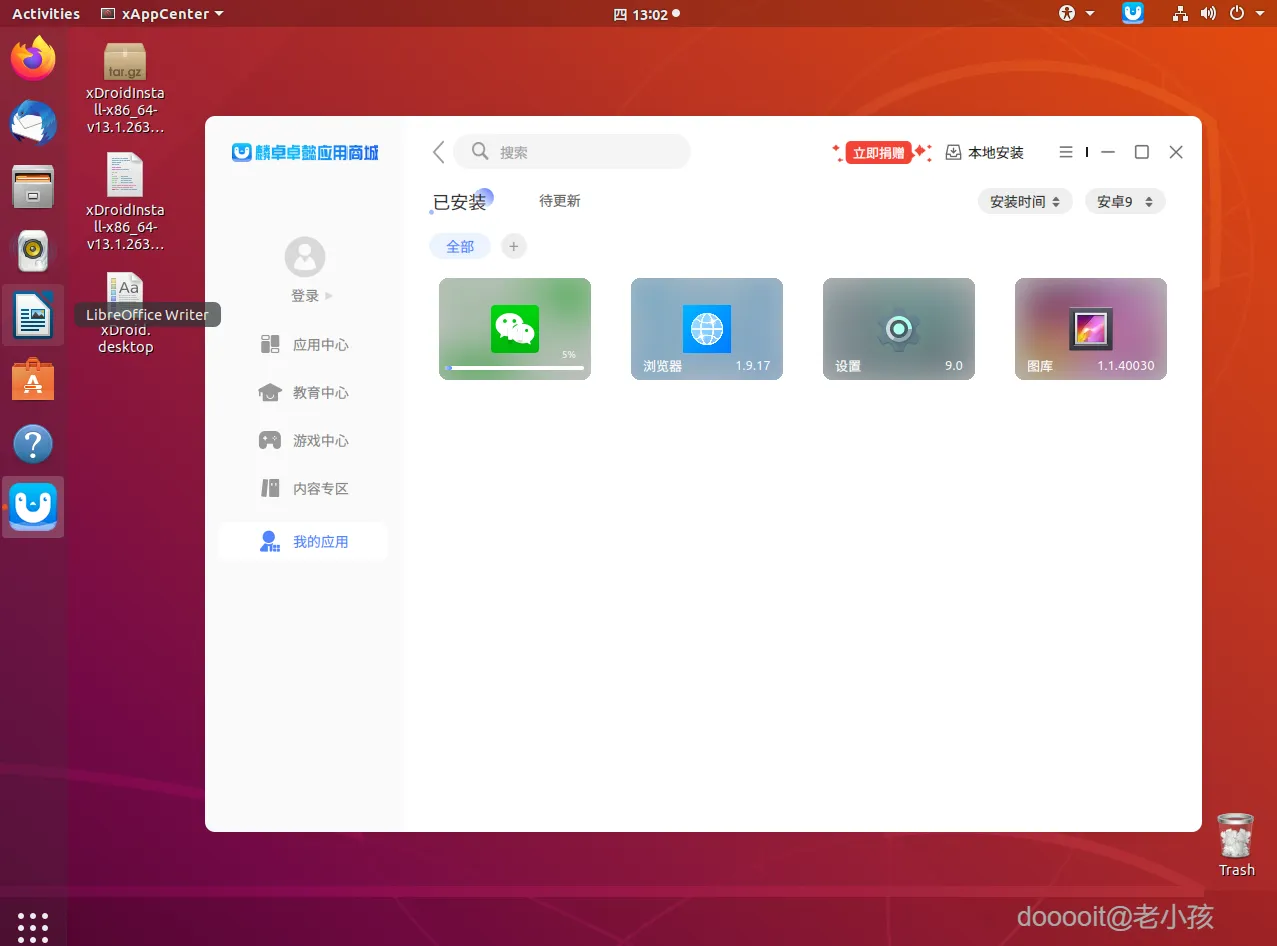Launch Thunderbird mail from the dock
The width and height of the screenshot is (1277, 946).
pyautogui.click(x=33, y=123)
